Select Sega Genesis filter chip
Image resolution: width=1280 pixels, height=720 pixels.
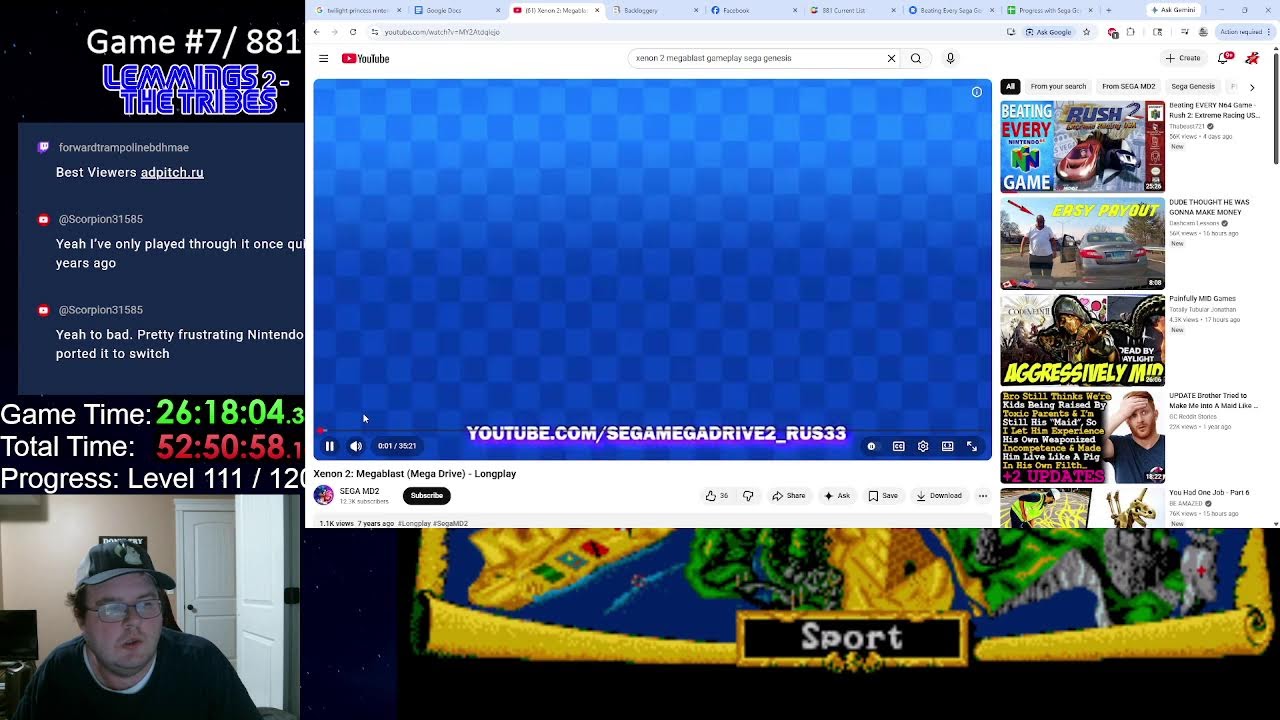tap(1193, 87)
